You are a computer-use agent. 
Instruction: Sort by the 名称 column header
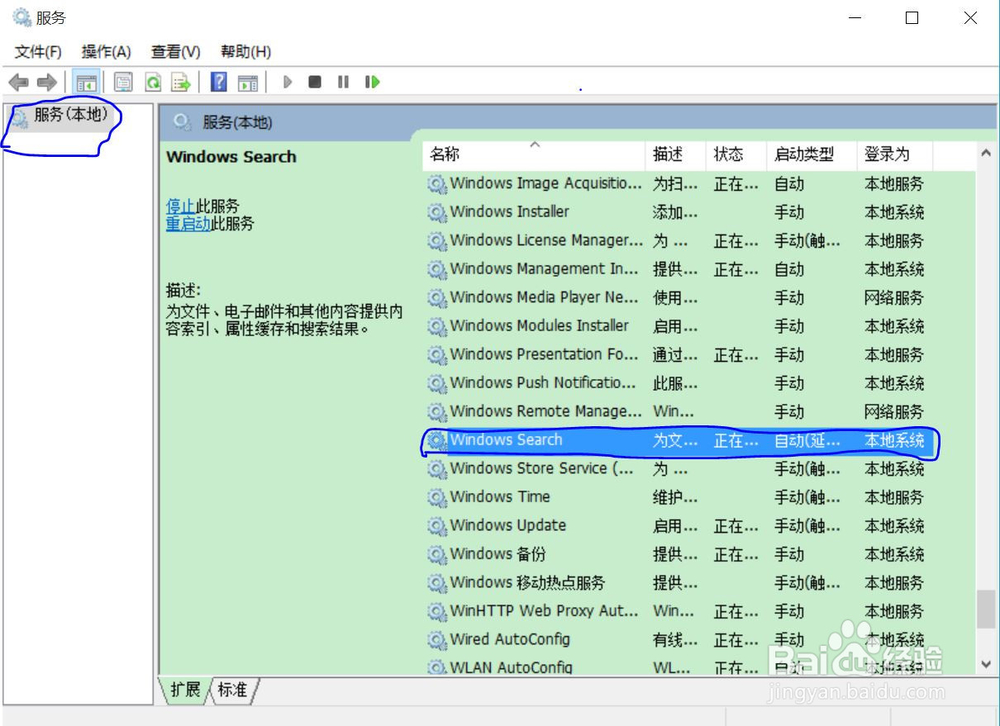click(534, 154)
